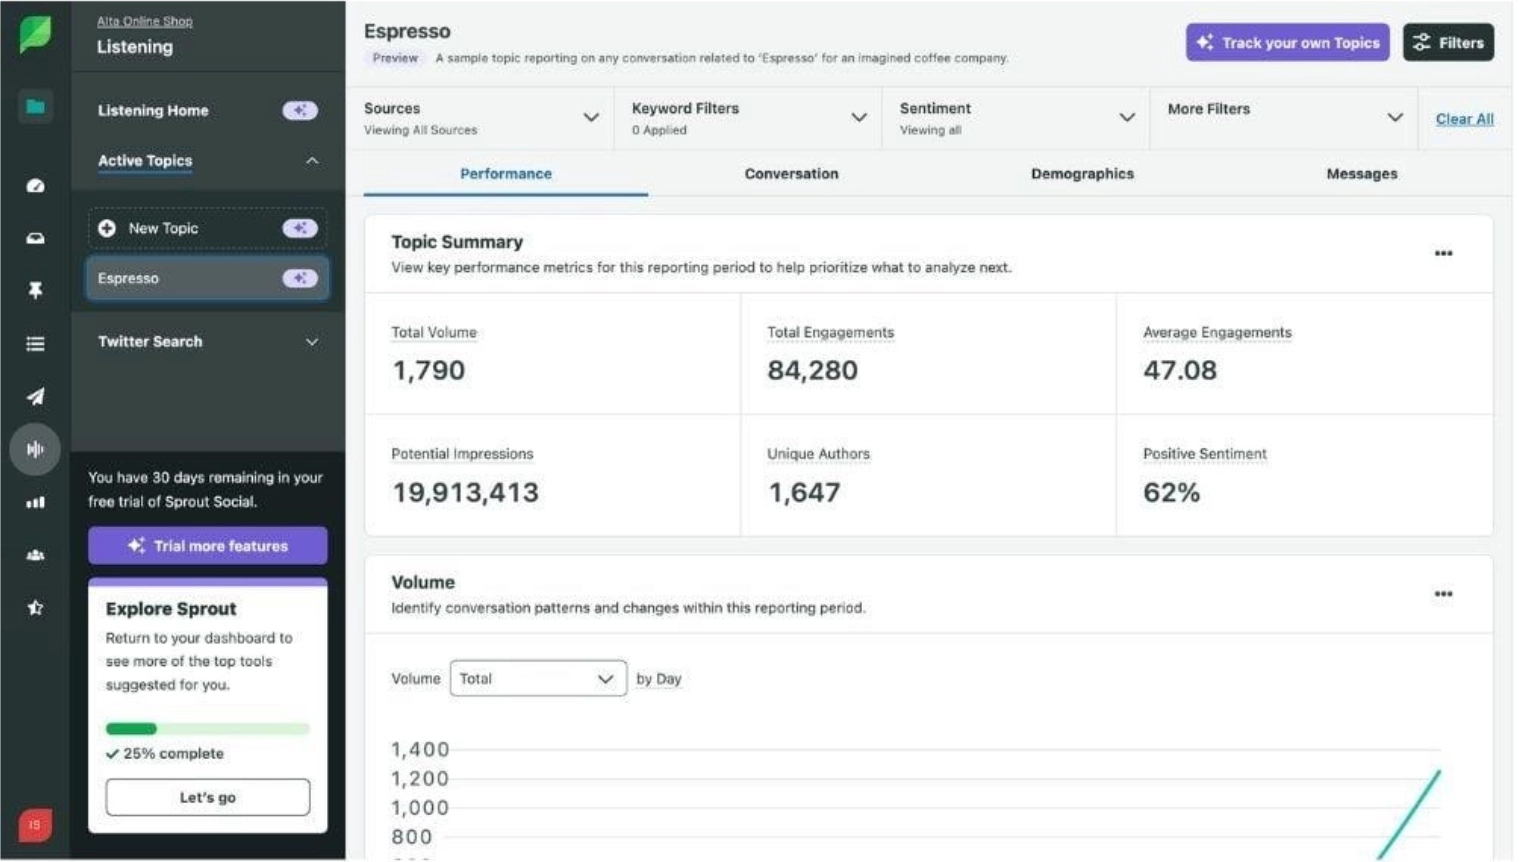The height and width of the screenshot is (862, 1519).
Task: Click the sparkle badge on Espresso topic
Action: (x=300, y=279)
